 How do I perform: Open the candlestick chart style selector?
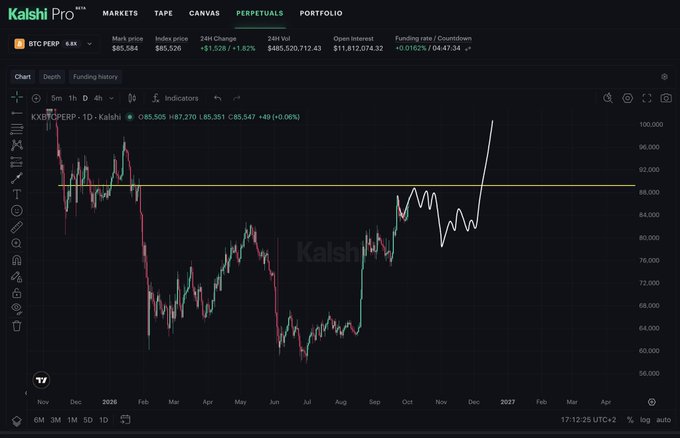pyautogui.click(x=132, y=98)
